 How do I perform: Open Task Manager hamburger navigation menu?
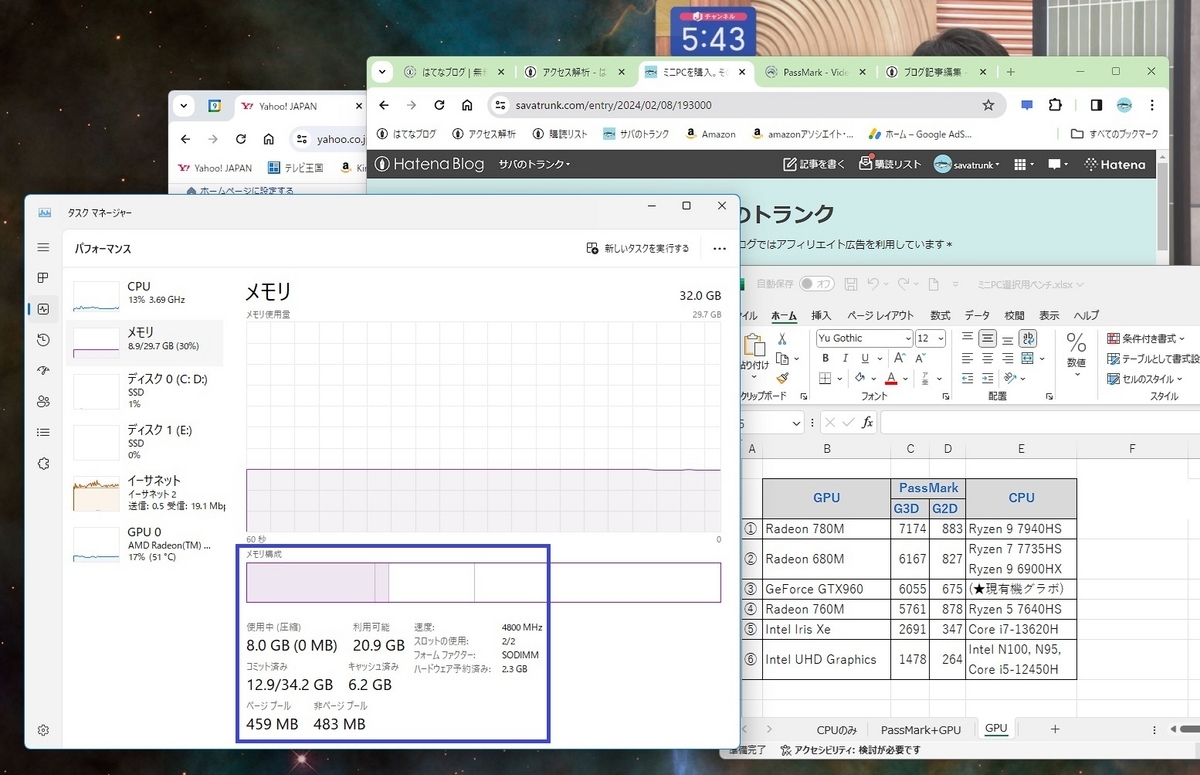(x=43, y=247)
